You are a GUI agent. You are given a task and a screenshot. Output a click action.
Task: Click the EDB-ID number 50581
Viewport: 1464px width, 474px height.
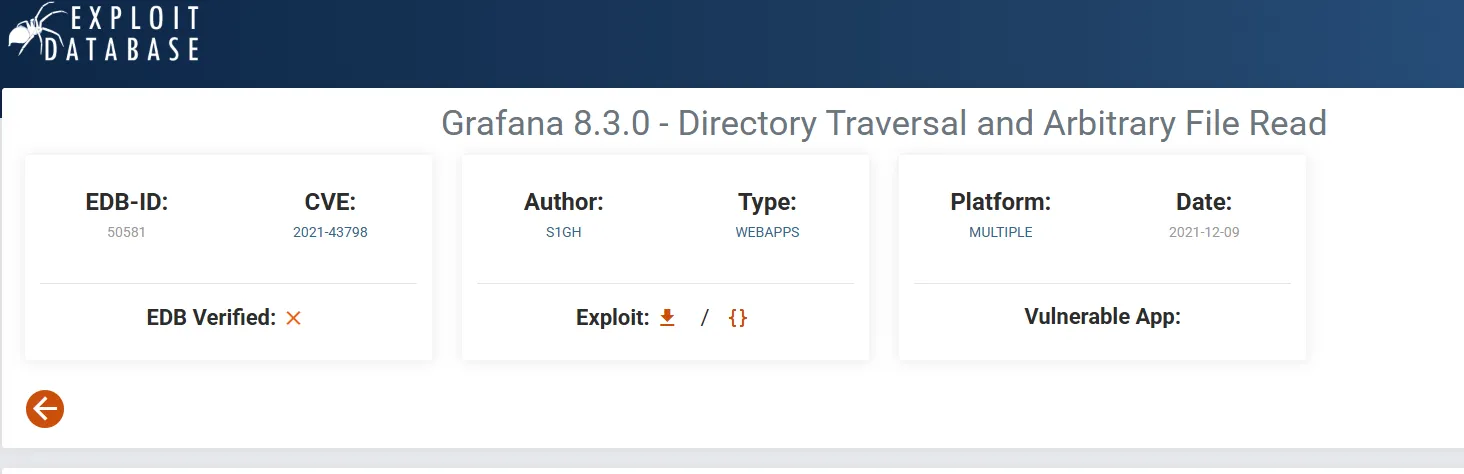click(x=126, y=232)
